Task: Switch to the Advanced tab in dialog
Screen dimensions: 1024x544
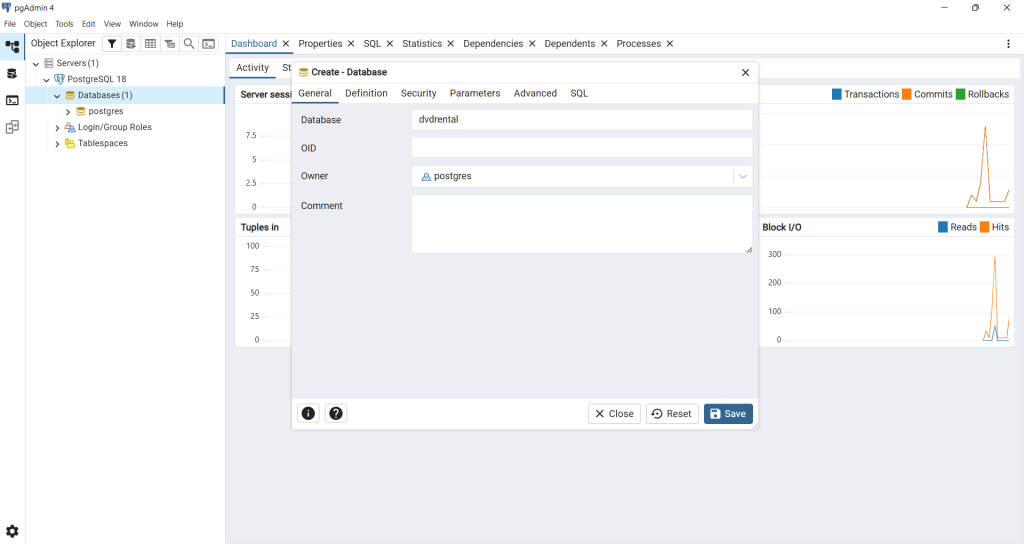Action: [535, 93]
